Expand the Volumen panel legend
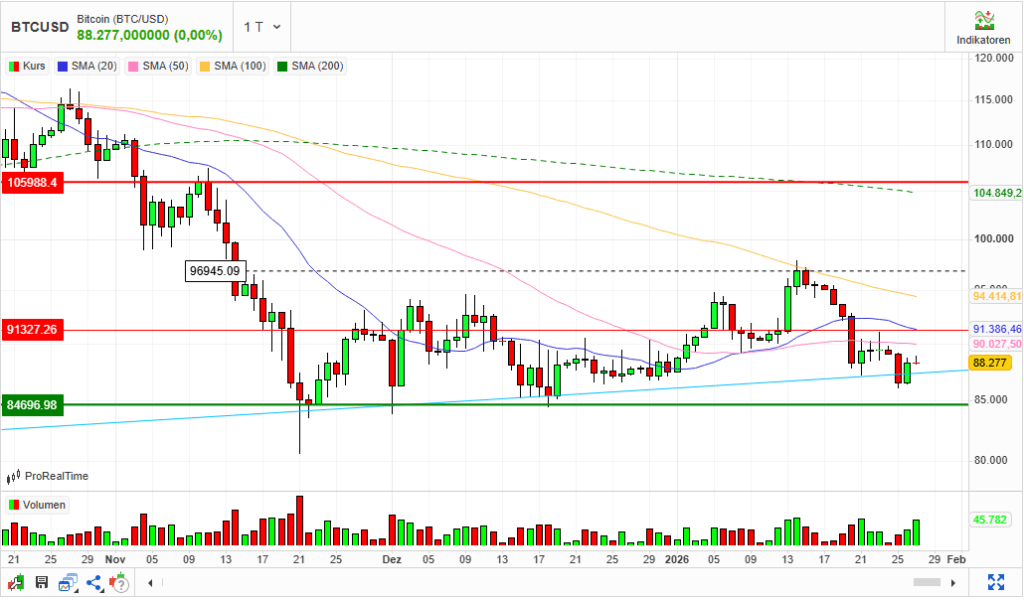 (x=37, y=505)
